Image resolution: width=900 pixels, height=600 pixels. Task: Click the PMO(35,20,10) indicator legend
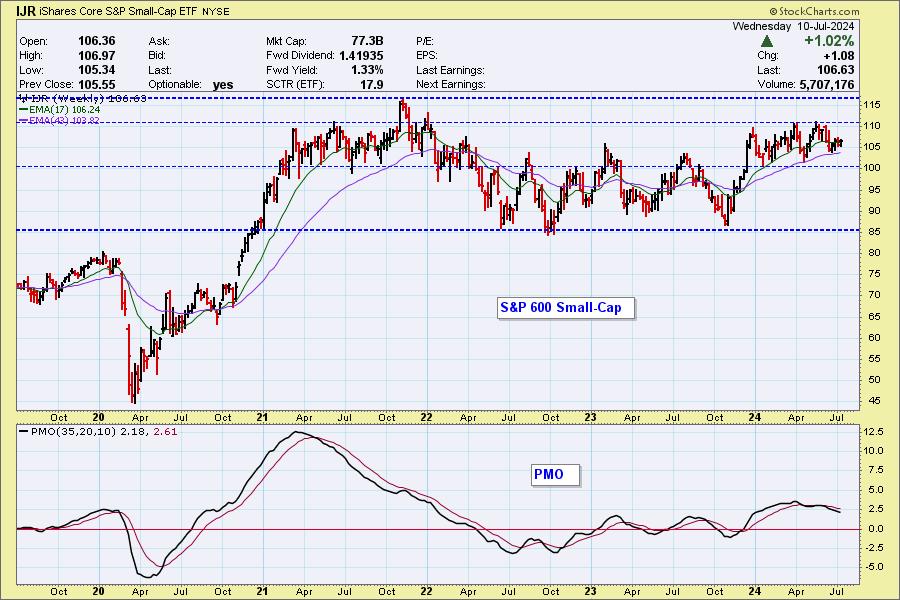(98, 431)
